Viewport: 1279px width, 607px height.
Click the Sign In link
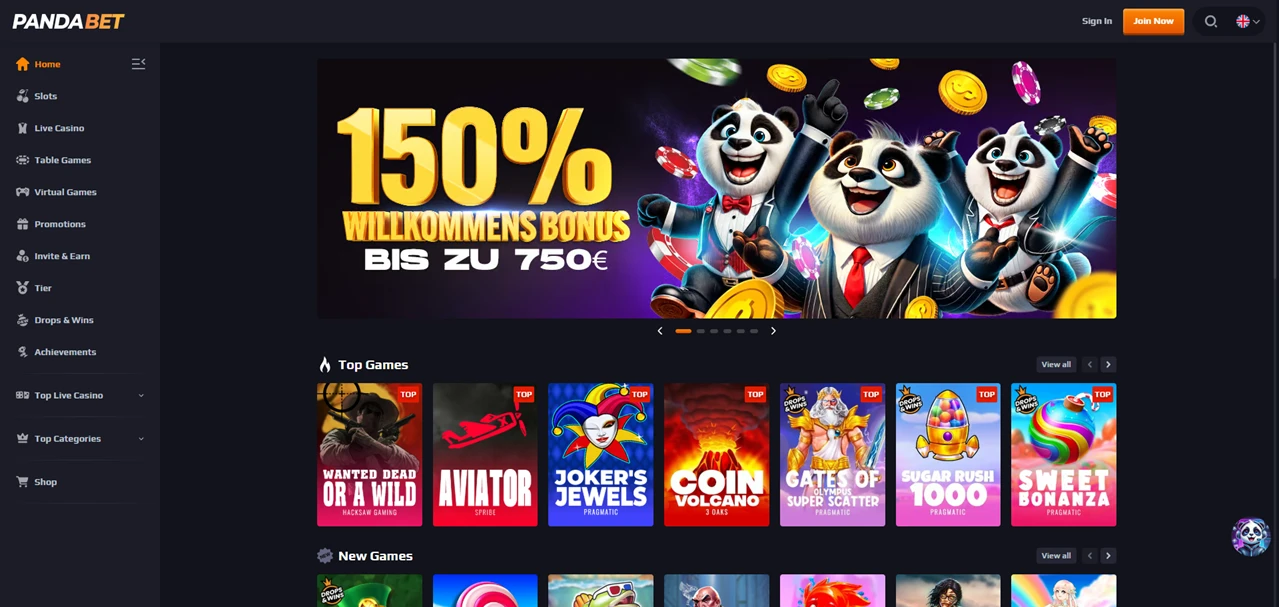[1096, 21]
